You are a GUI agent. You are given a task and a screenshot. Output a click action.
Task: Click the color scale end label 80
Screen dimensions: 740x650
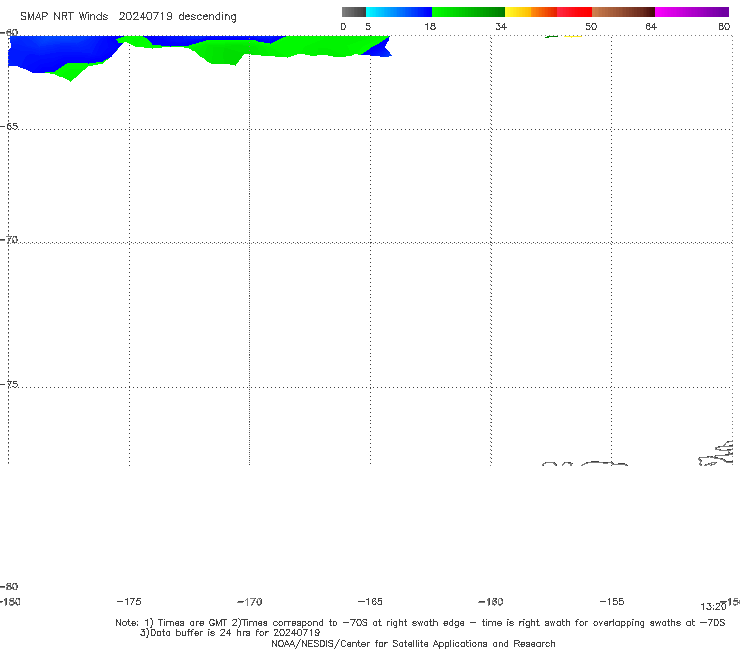724,26
